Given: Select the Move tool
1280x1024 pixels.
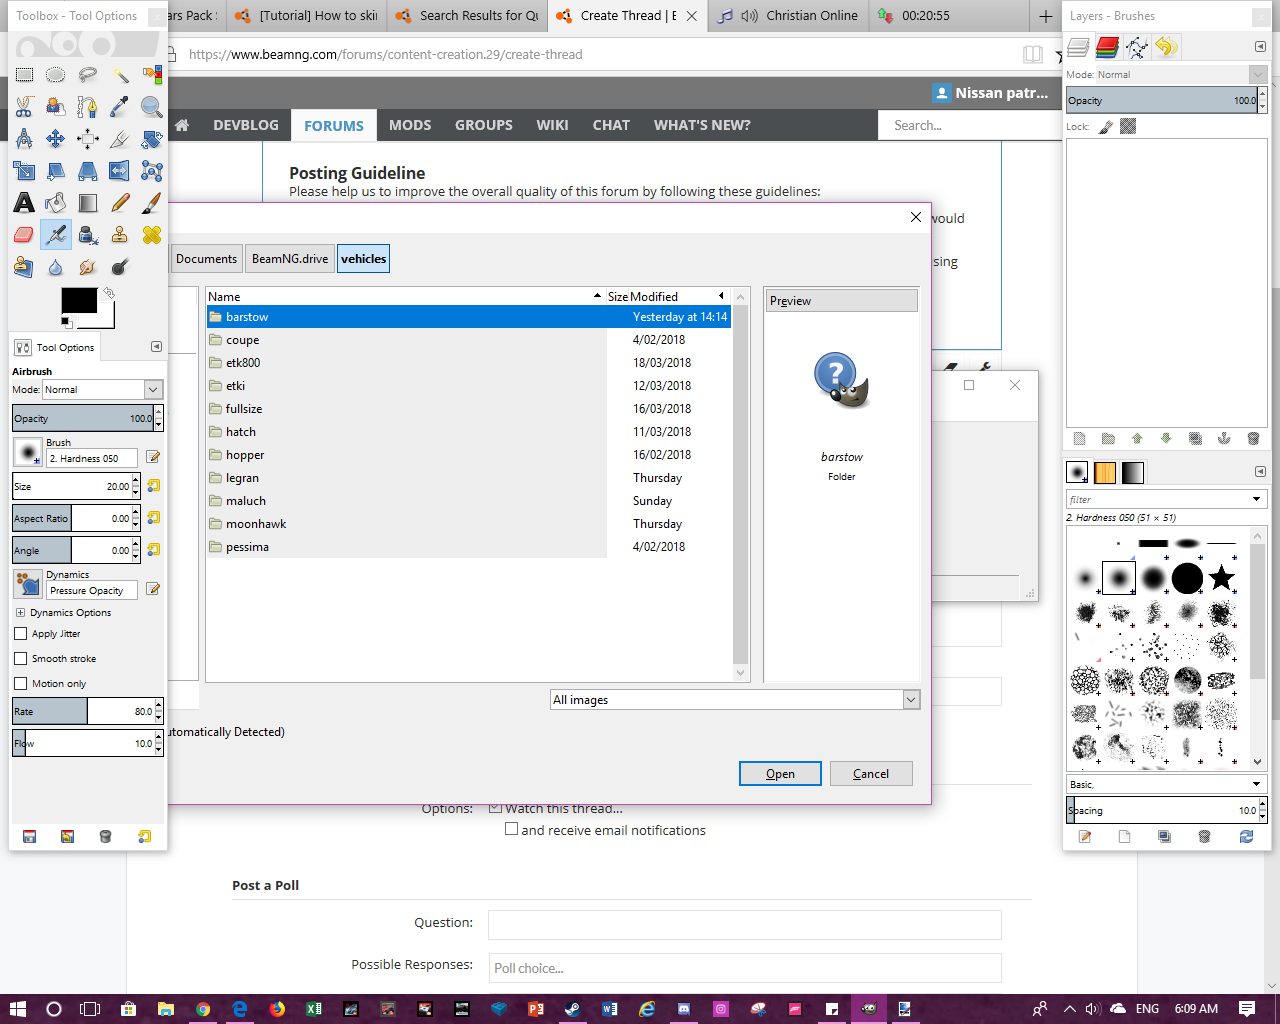Looking at the screenshot, I should pos(56,139).
